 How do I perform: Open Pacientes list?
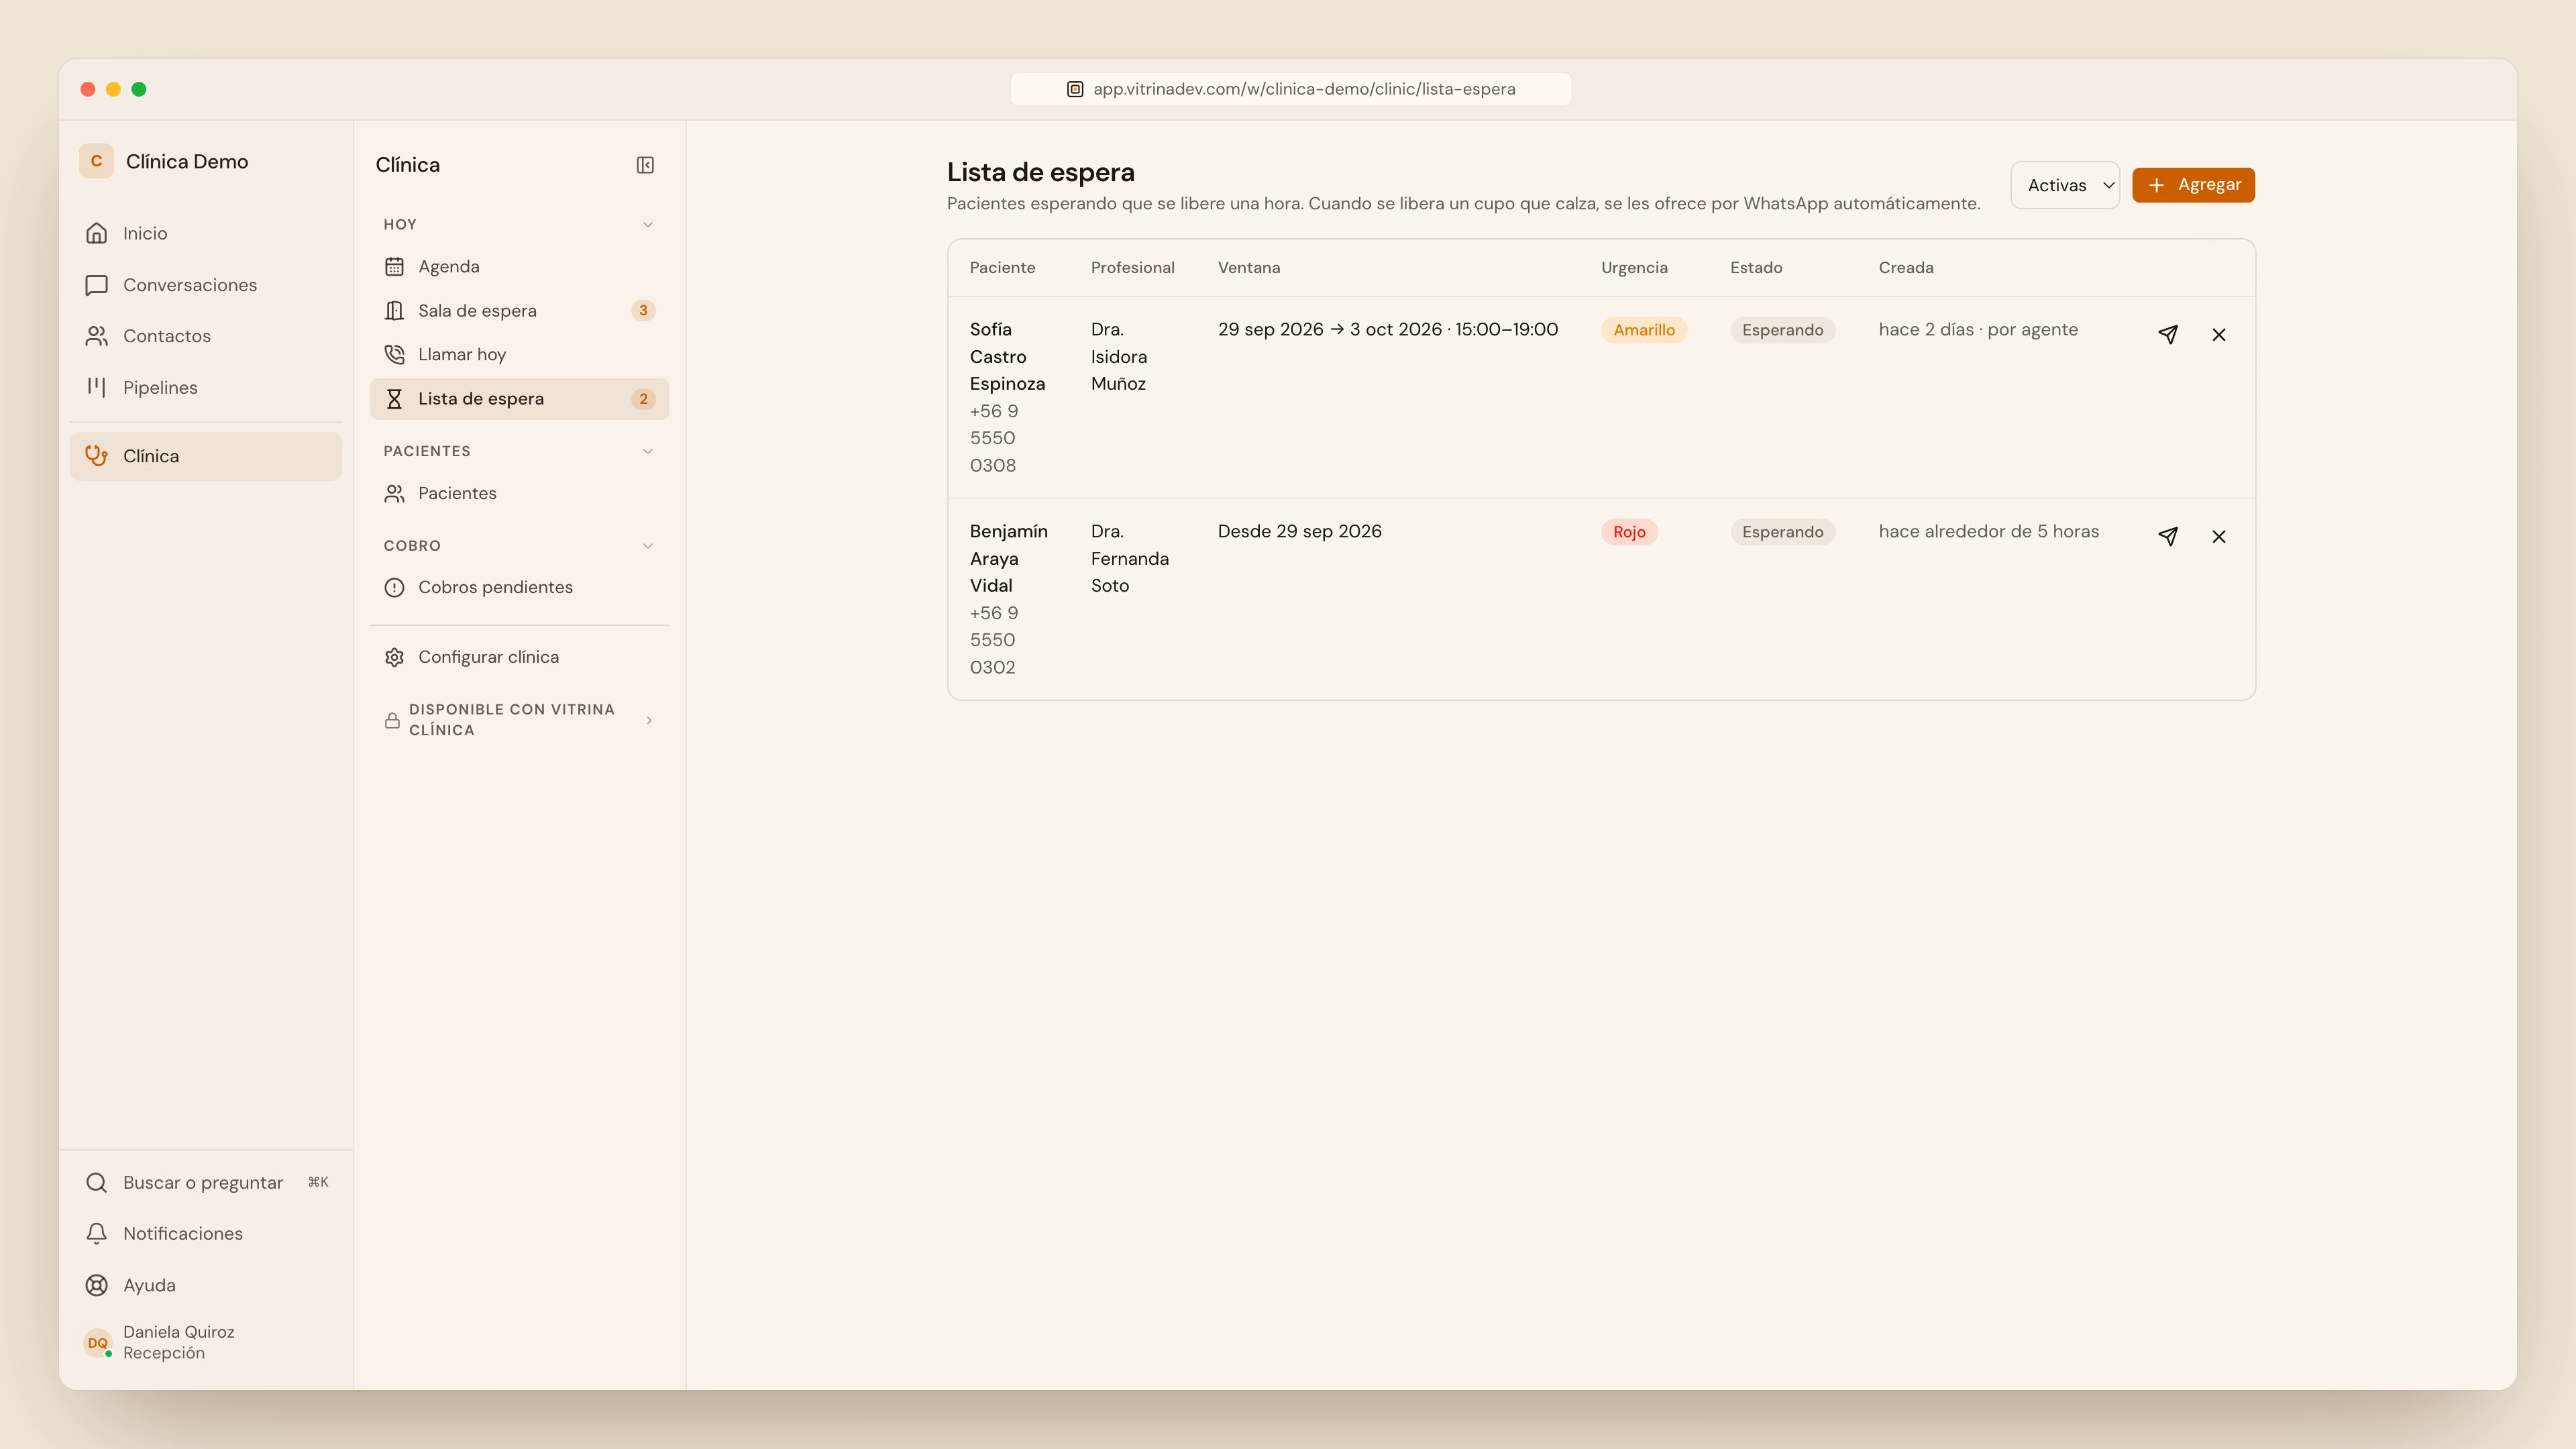point(519,493)
